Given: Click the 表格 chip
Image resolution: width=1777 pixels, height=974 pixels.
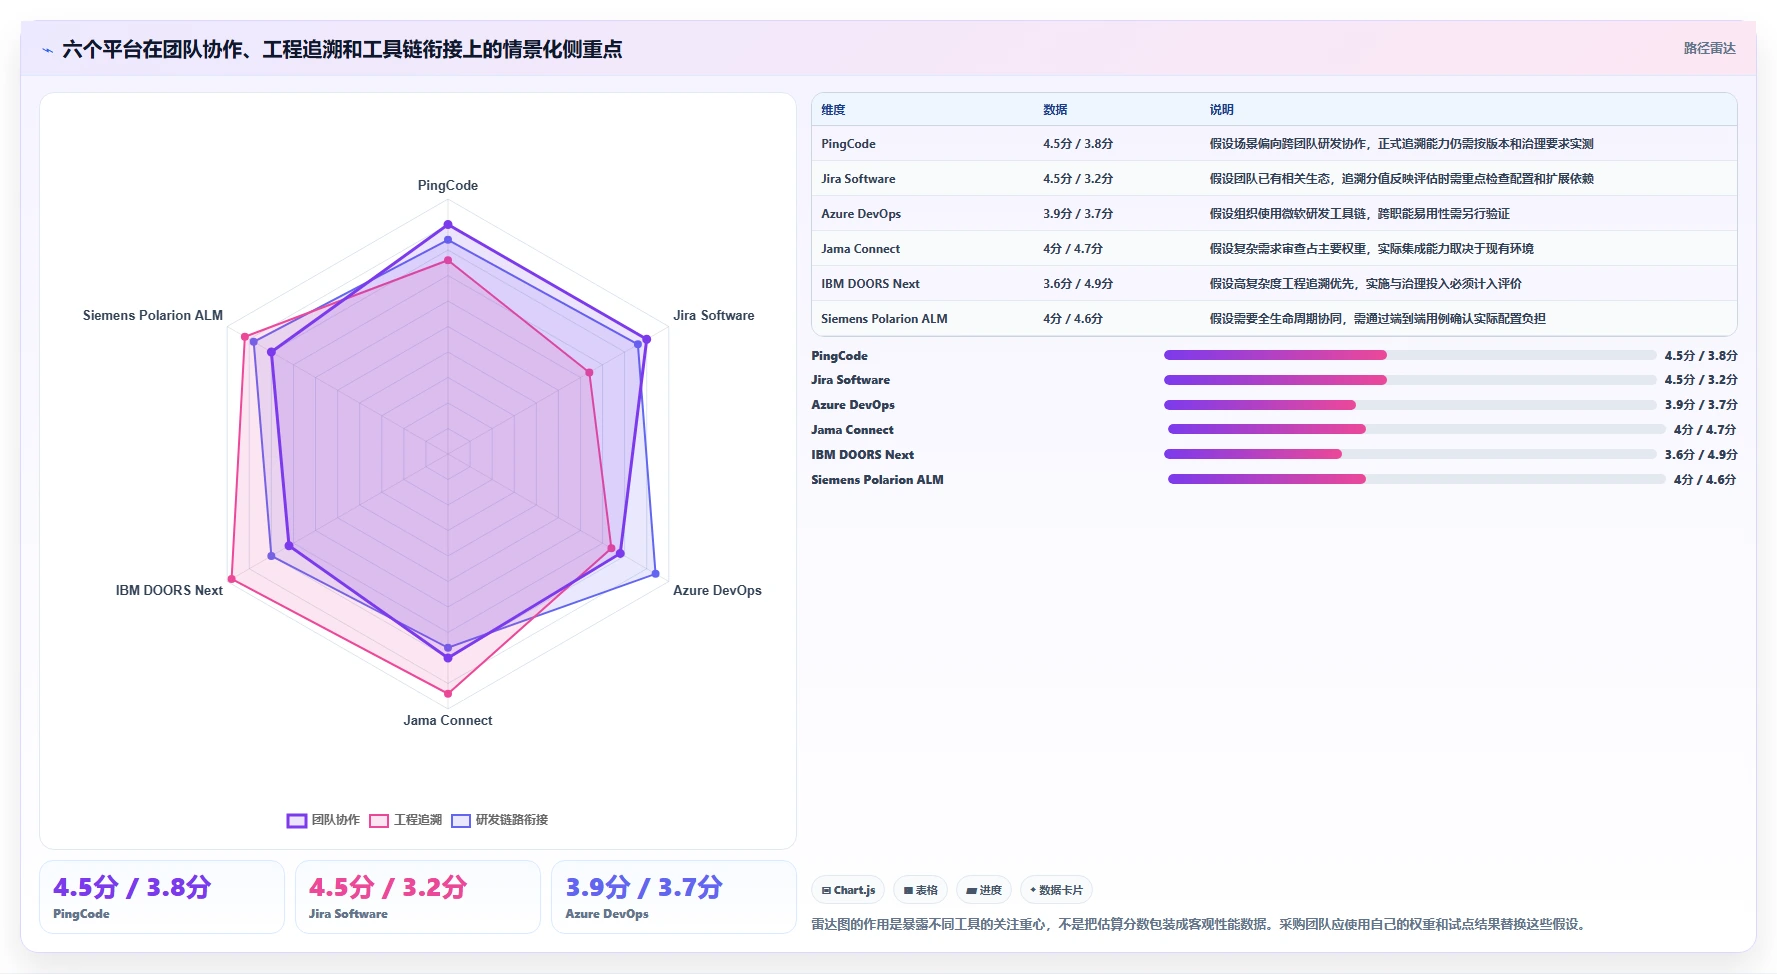Looking at the screenshot, I should point(920,890).
